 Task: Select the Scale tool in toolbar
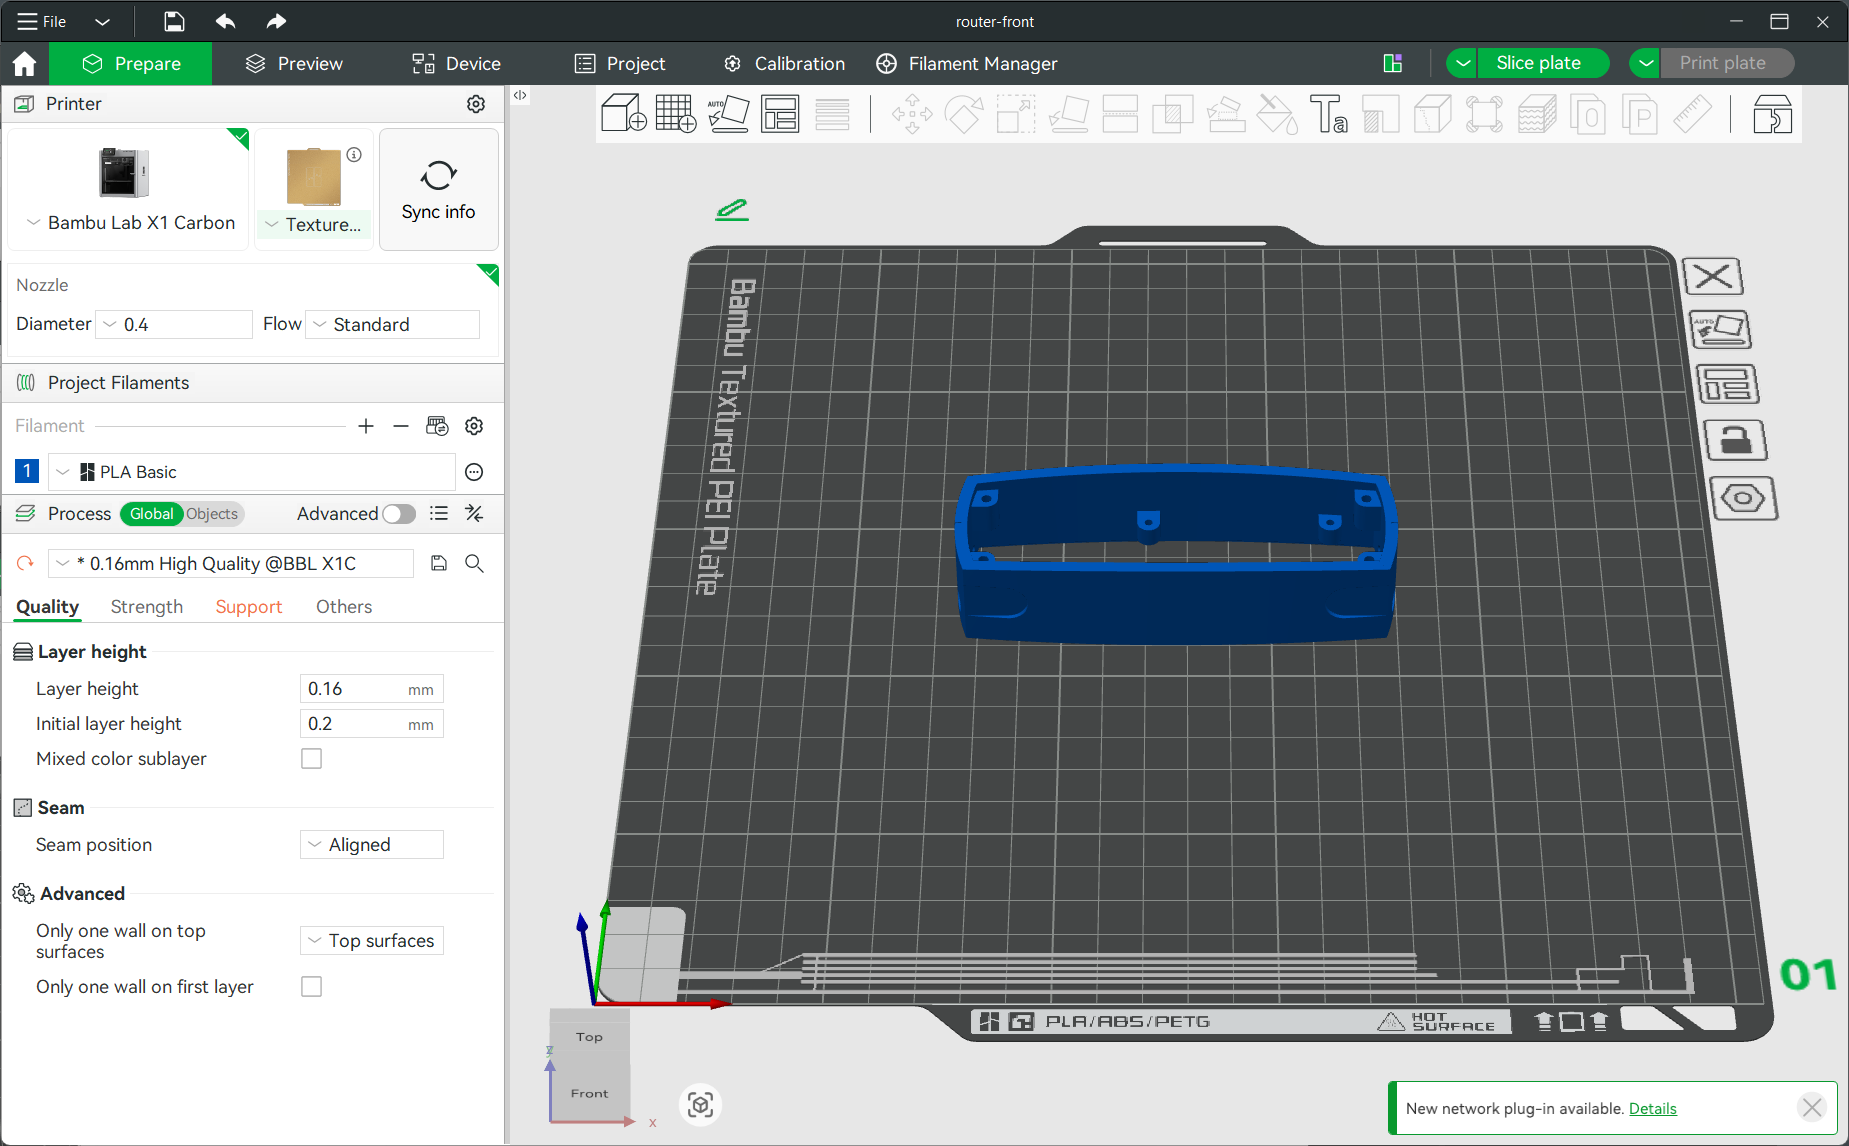pos(1016,114)
